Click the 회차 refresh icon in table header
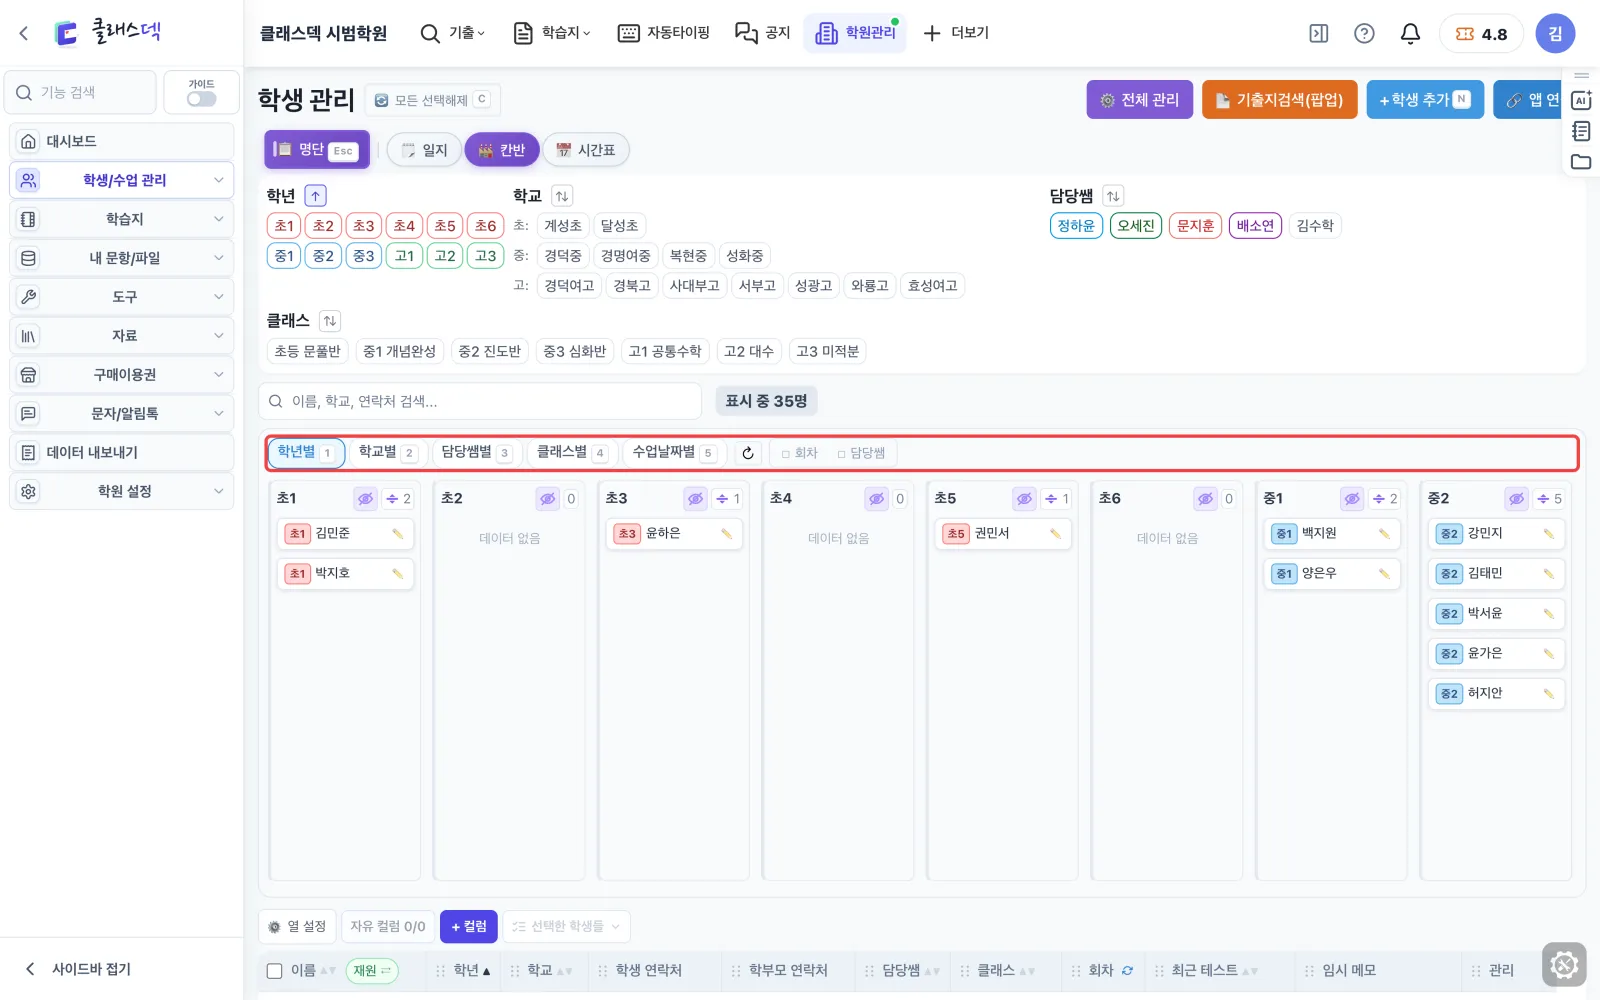 point(1127,970)
